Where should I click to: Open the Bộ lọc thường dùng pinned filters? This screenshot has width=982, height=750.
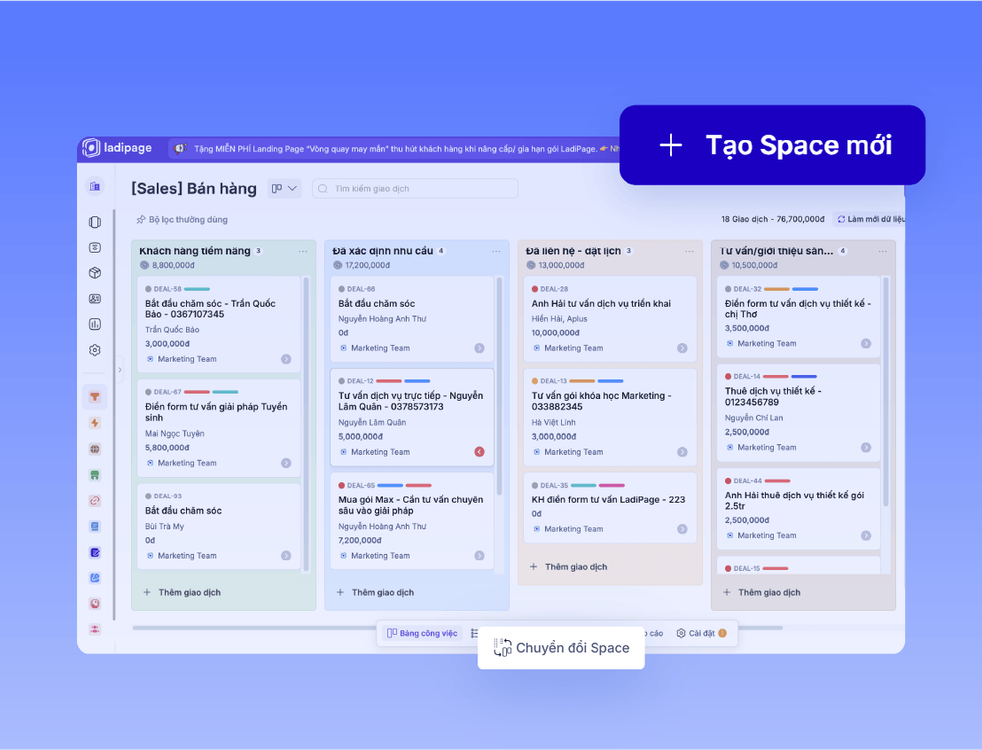182,220
